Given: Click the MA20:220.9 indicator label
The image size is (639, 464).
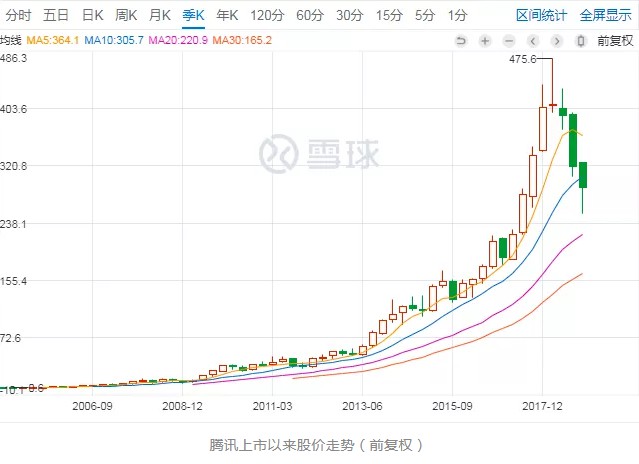Looking at the screenshot, I should click(178, 40).
